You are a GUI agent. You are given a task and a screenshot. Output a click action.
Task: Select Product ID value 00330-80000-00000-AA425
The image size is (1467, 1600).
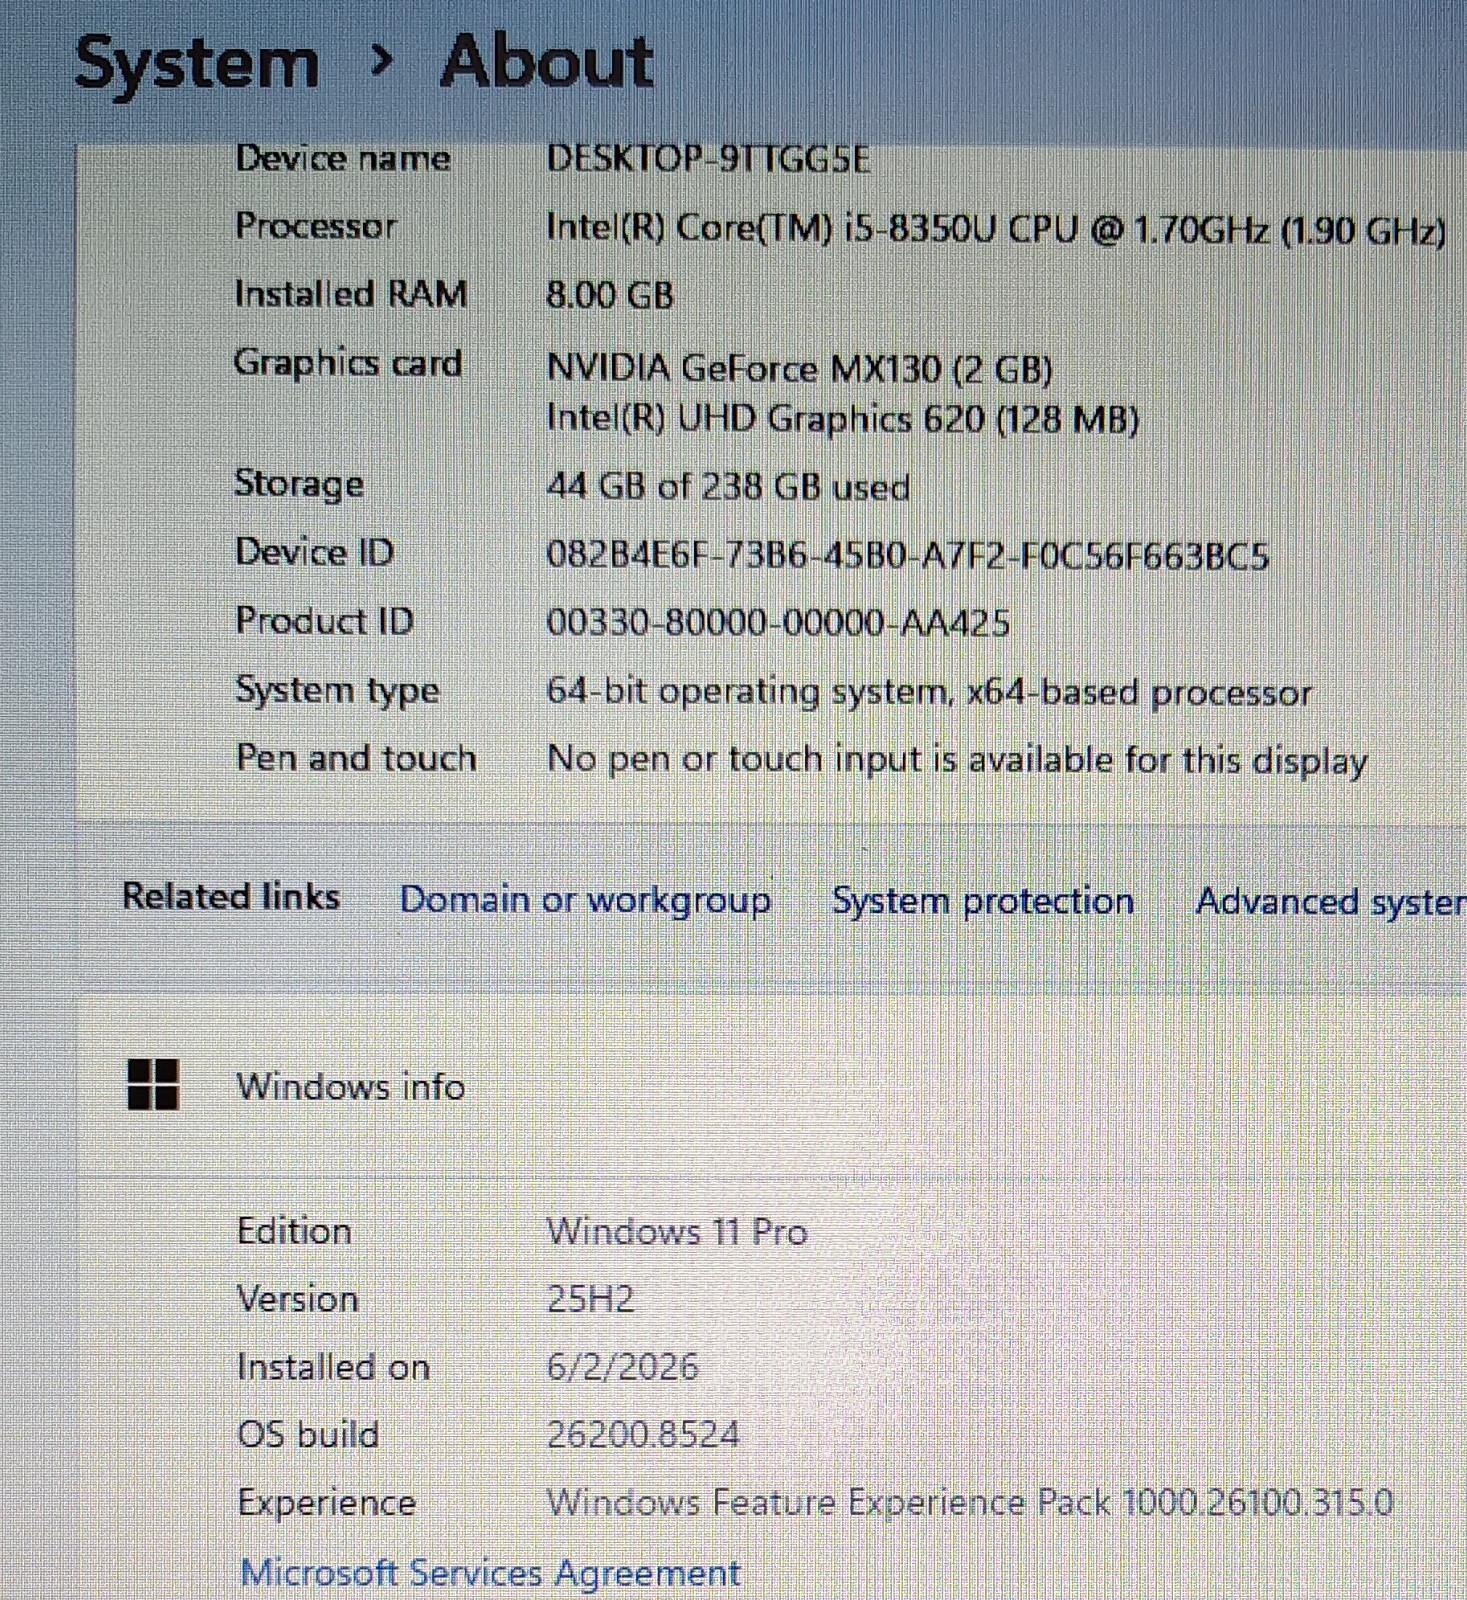[778, 623]
